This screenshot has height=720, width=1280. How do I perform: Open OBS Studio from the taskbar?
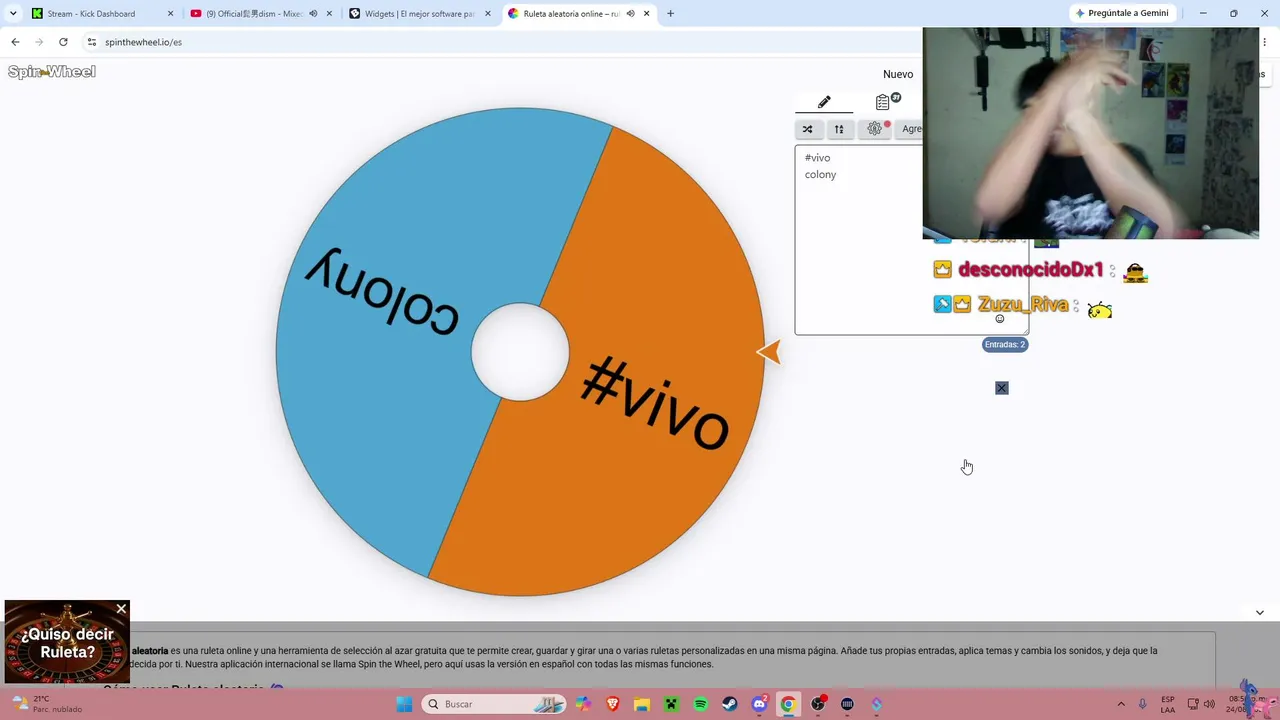[818, 704]
